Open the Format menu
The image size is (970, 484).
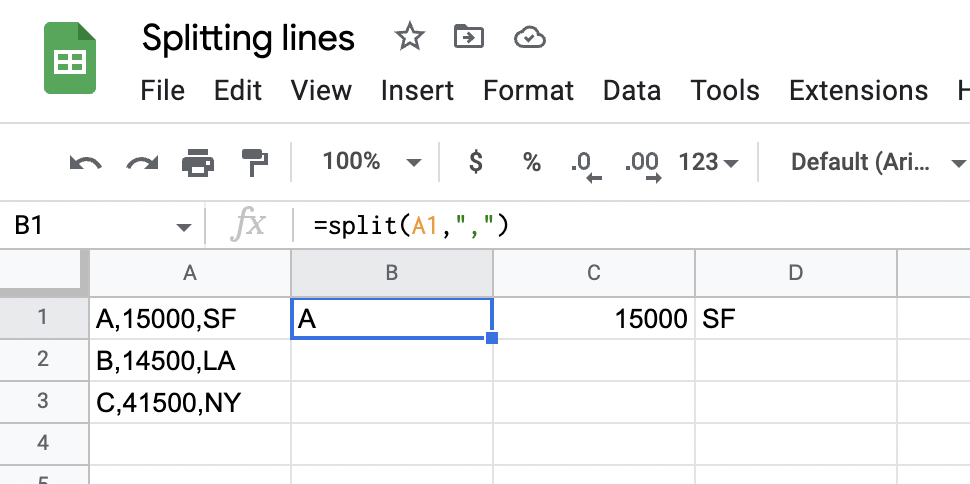point(528,90)
